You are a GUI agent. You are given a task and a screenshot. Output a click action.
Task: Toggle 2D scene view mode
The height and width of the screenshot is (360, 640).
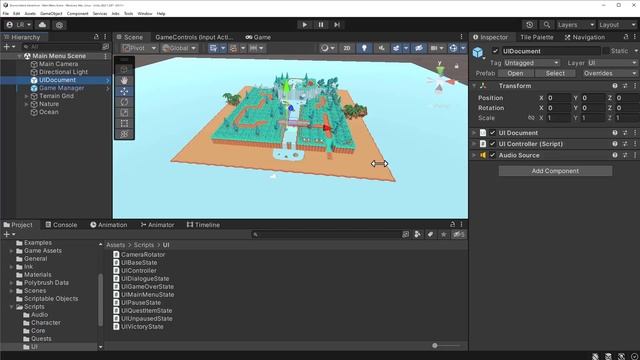347,48
